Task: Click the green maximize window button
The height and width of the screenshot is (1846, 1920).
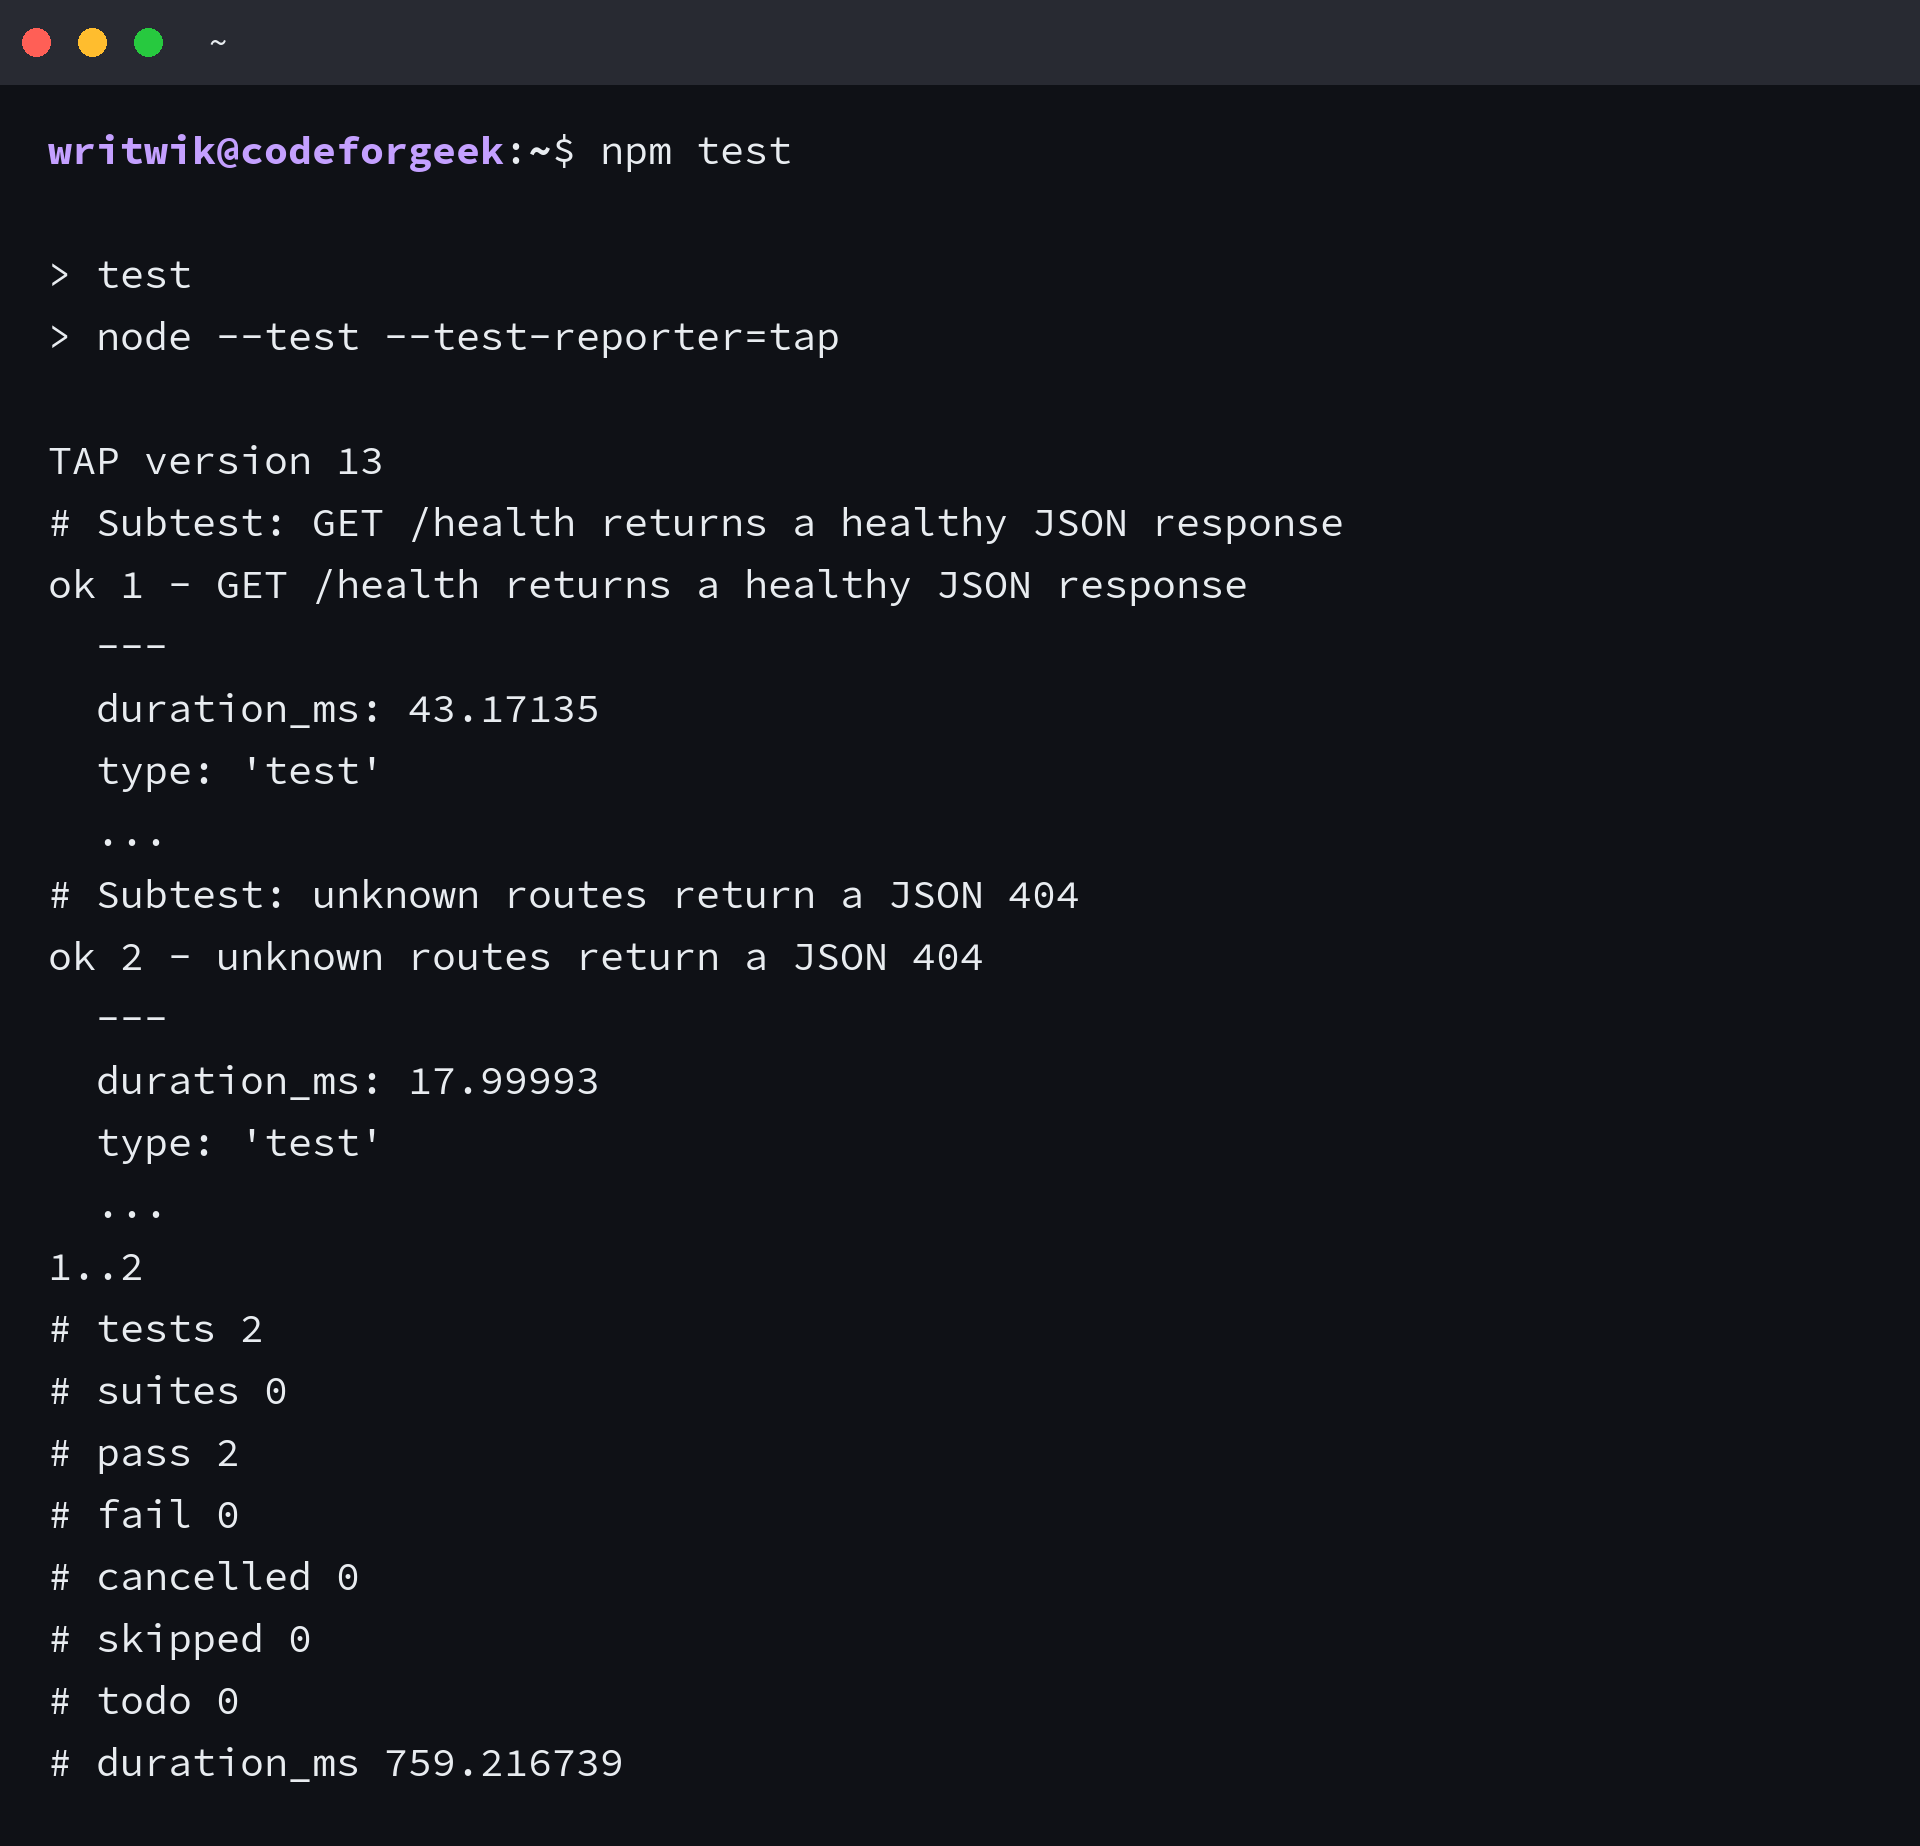Action: pyautogui.click(x=149, y=43)
